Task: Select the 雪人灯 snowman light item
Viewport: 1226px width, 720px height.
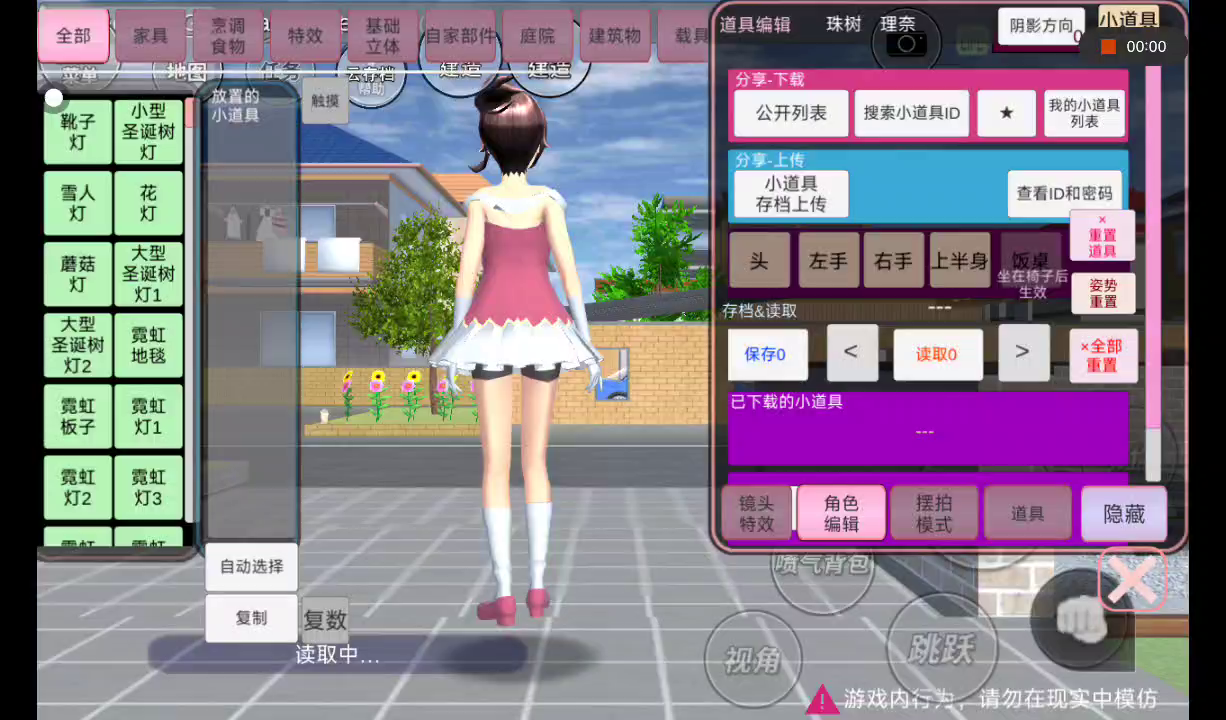Action: tap(78, 203)
